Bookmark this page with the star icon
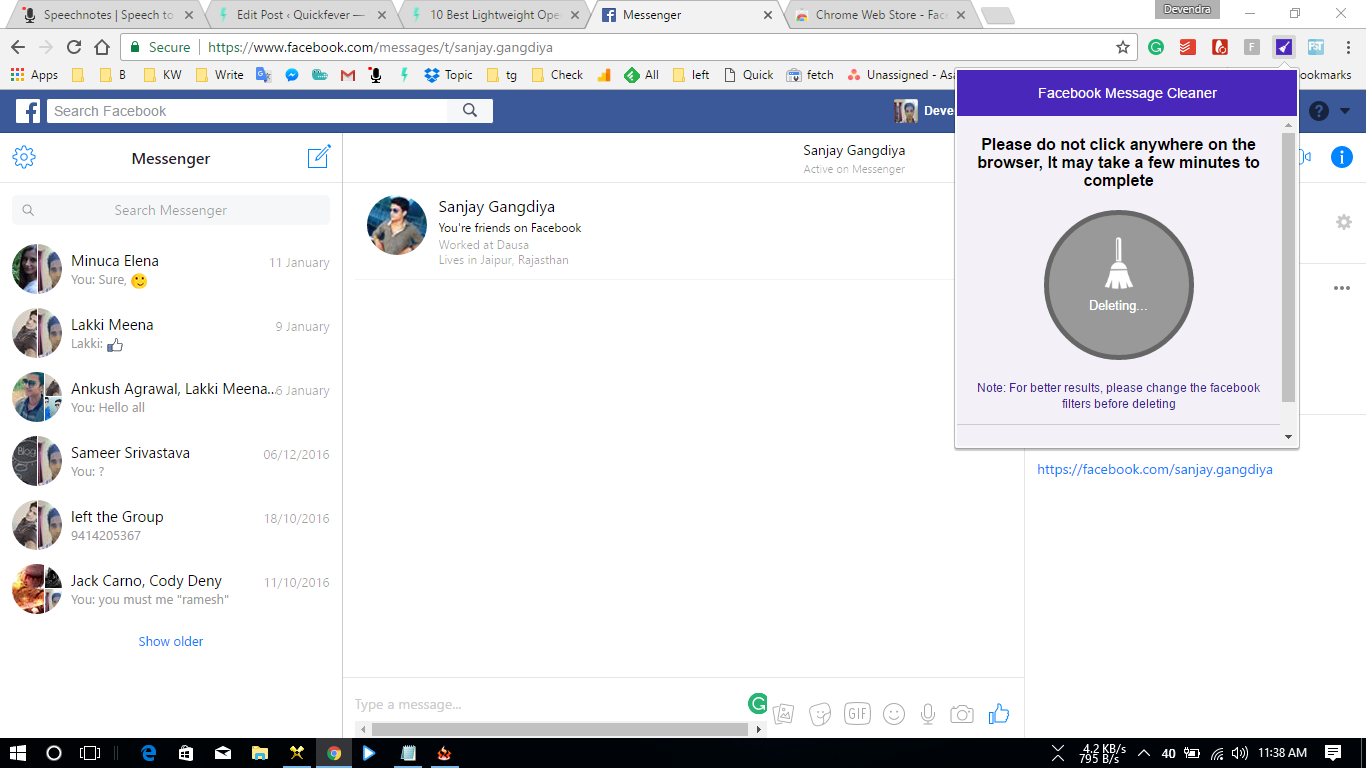This screenshot has height=768, width=1366. tap(1123, 47)
